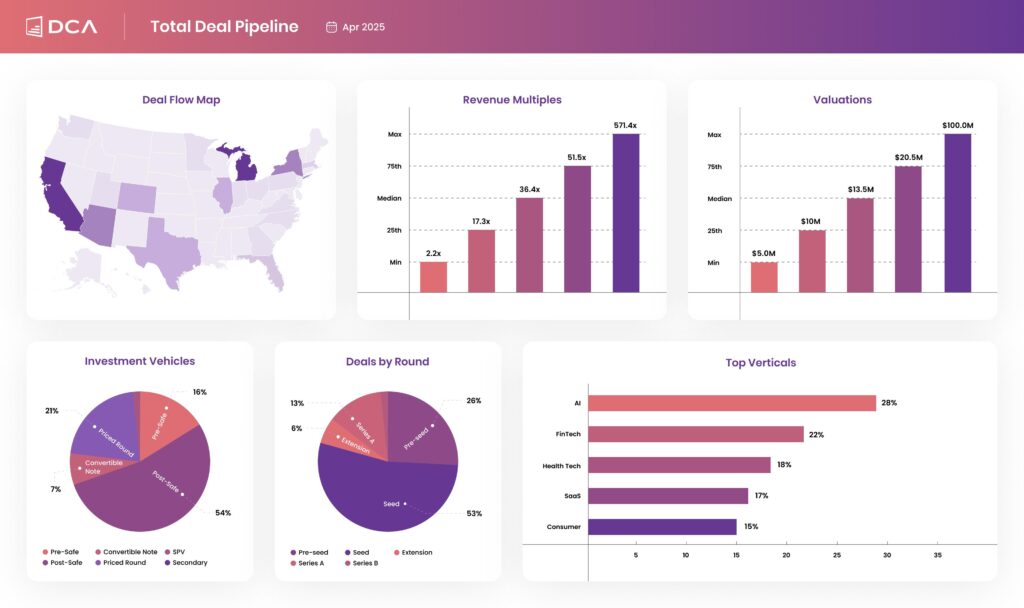Click the Convertible Note legend label
1024x608 pixels.
pyautogui.click(x=130, y=551)
